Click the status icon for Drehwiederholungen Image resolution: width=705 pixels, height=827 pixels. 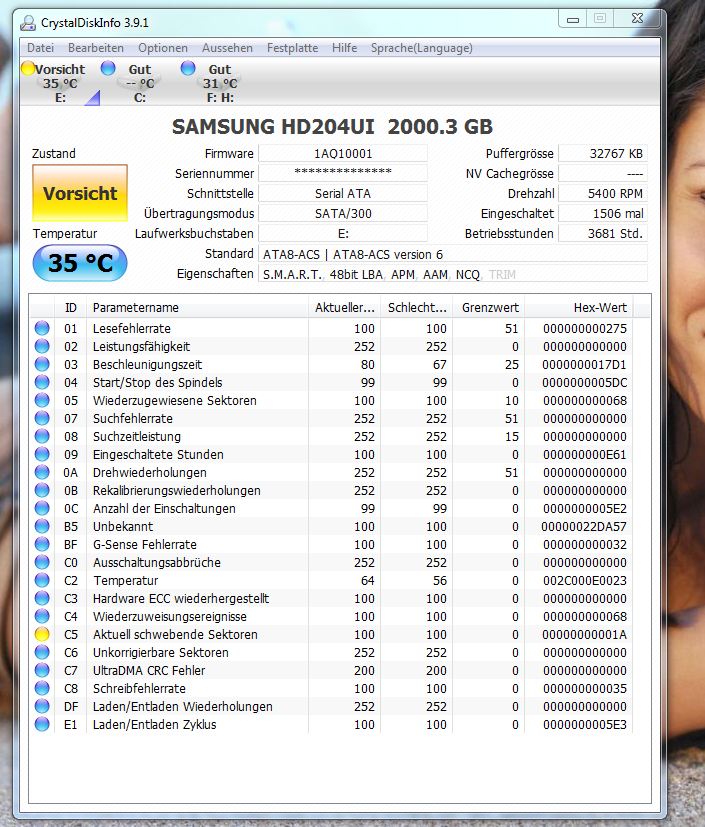pyautogui.click(x=42, y=472)
